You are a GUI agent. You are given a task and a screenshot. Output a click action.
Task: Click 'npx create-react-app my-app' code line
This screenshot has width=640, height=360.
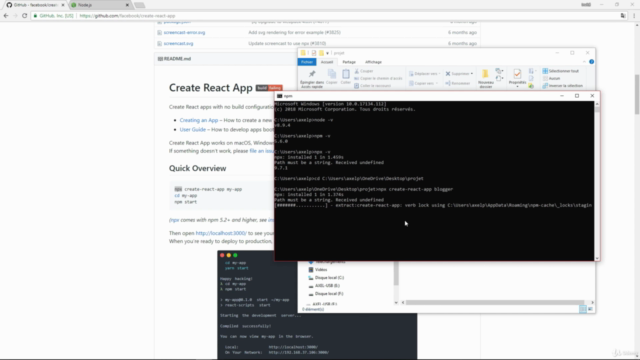208,189
